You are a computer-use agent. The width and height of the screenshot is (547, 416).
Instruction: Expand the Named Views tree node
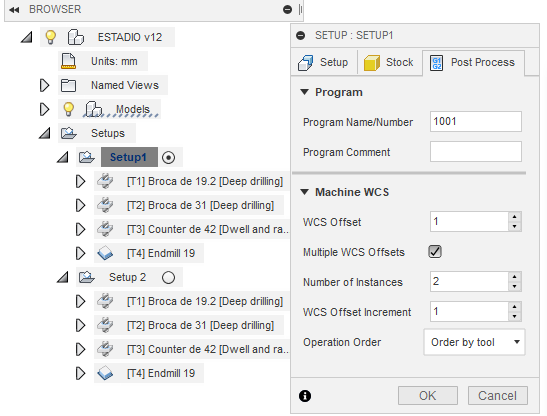click(44, 85)
